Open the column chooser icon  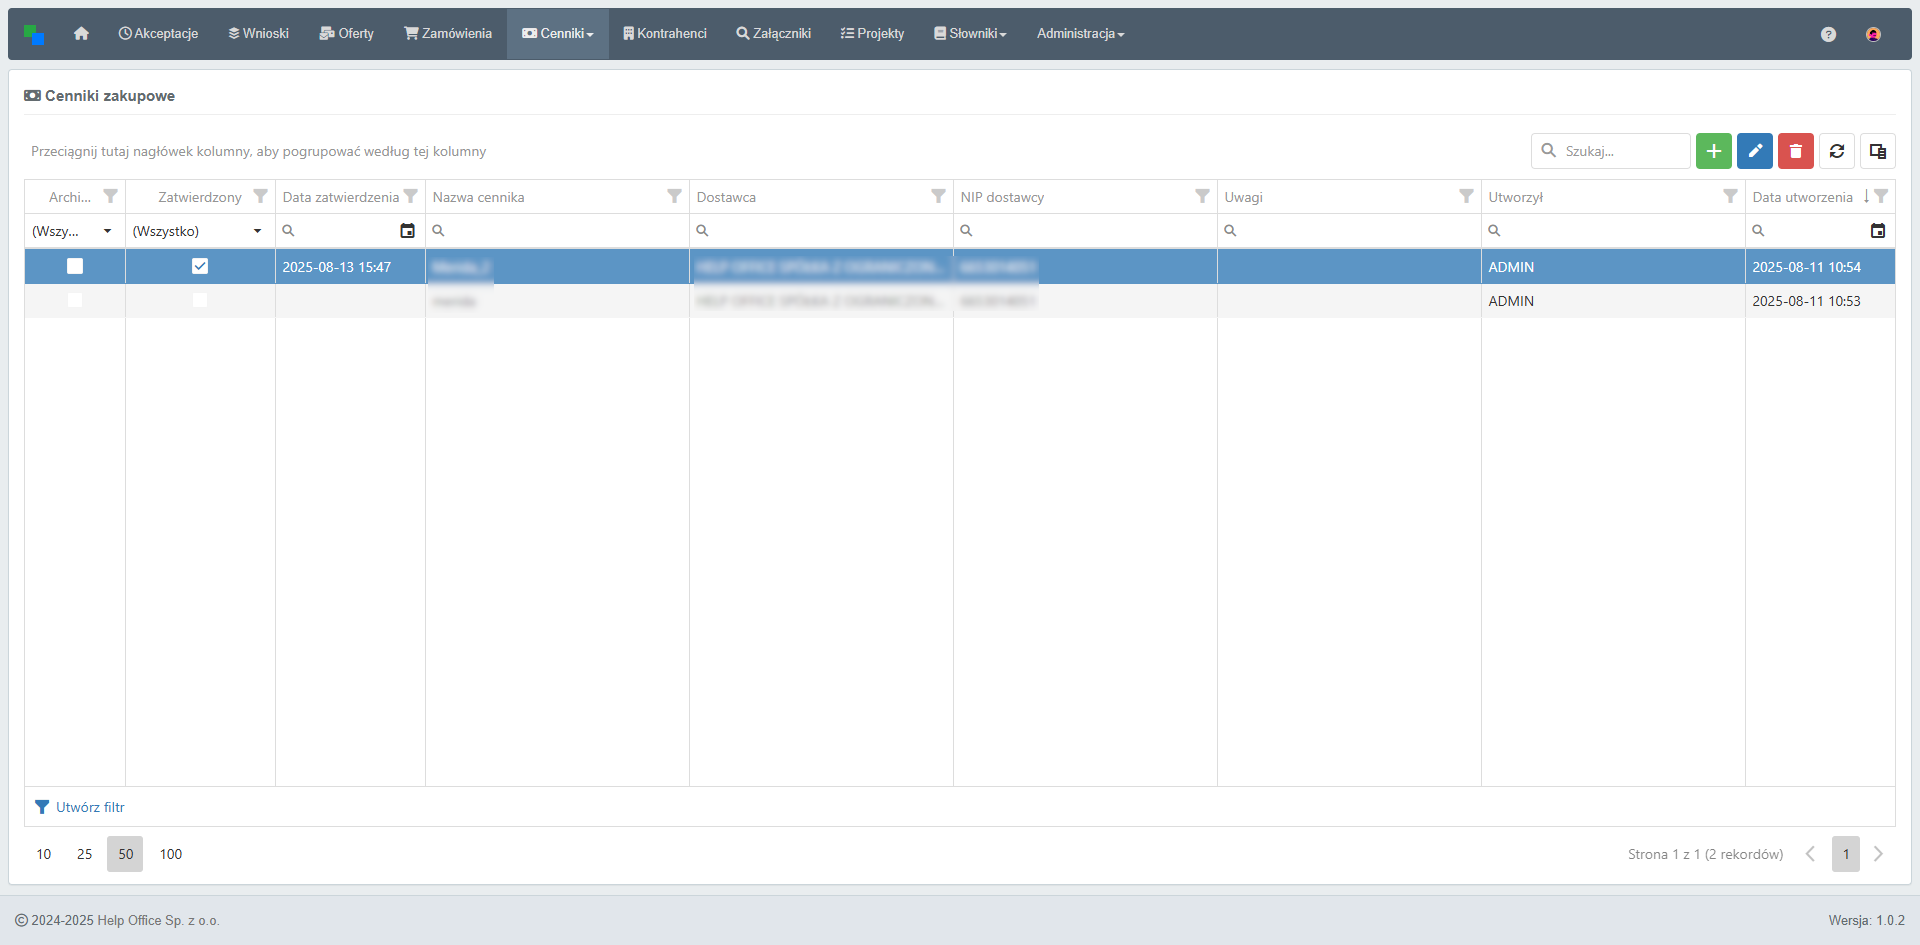(x=1877, y=151)
